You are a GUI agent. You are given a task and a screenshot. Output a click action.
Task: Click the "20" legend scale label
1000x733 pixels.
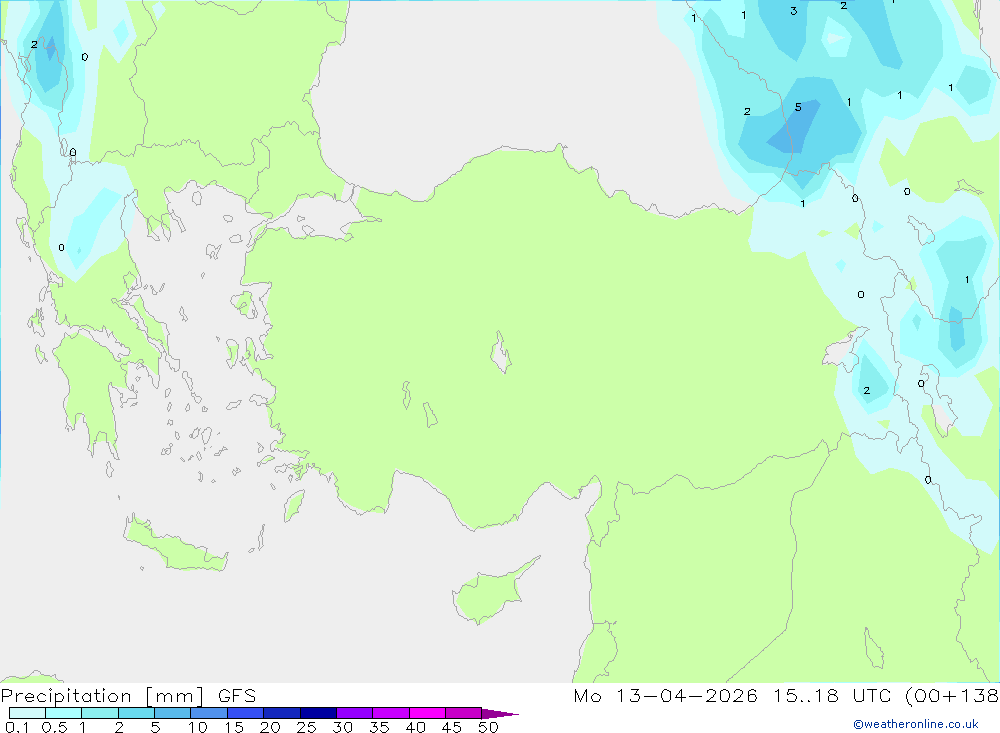click(x=270, y=727)
